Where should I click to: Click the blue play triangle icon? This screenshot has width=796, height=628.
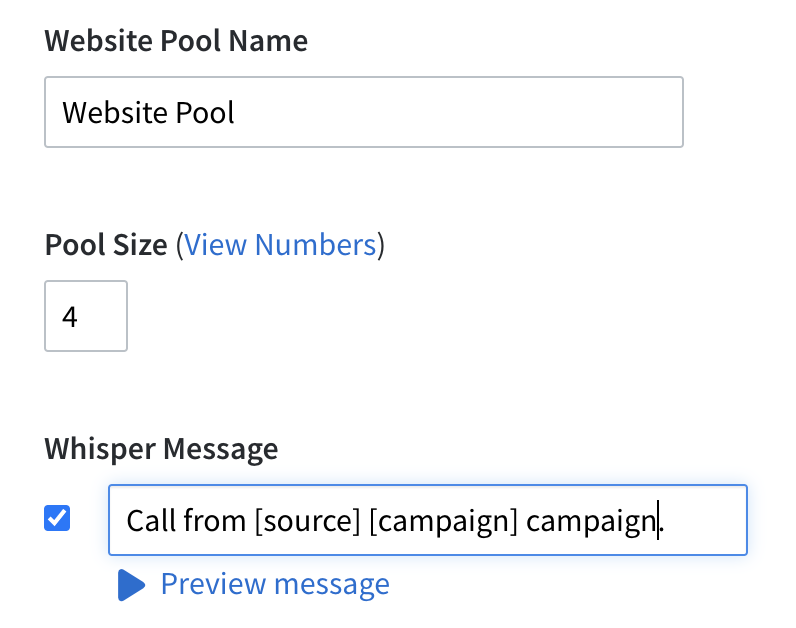pyautogui.click(x=131, y=585)
